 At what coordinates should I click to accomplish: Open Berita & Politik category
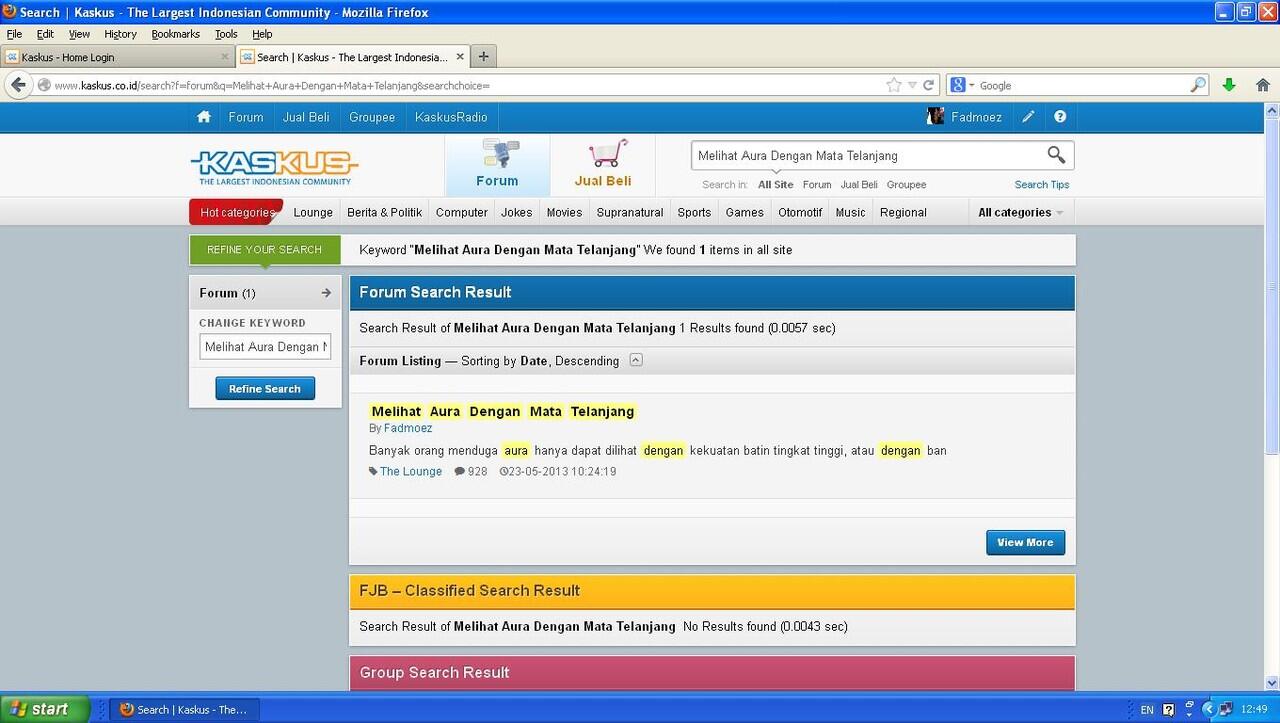pyautogui.click(x=385, y=212)
